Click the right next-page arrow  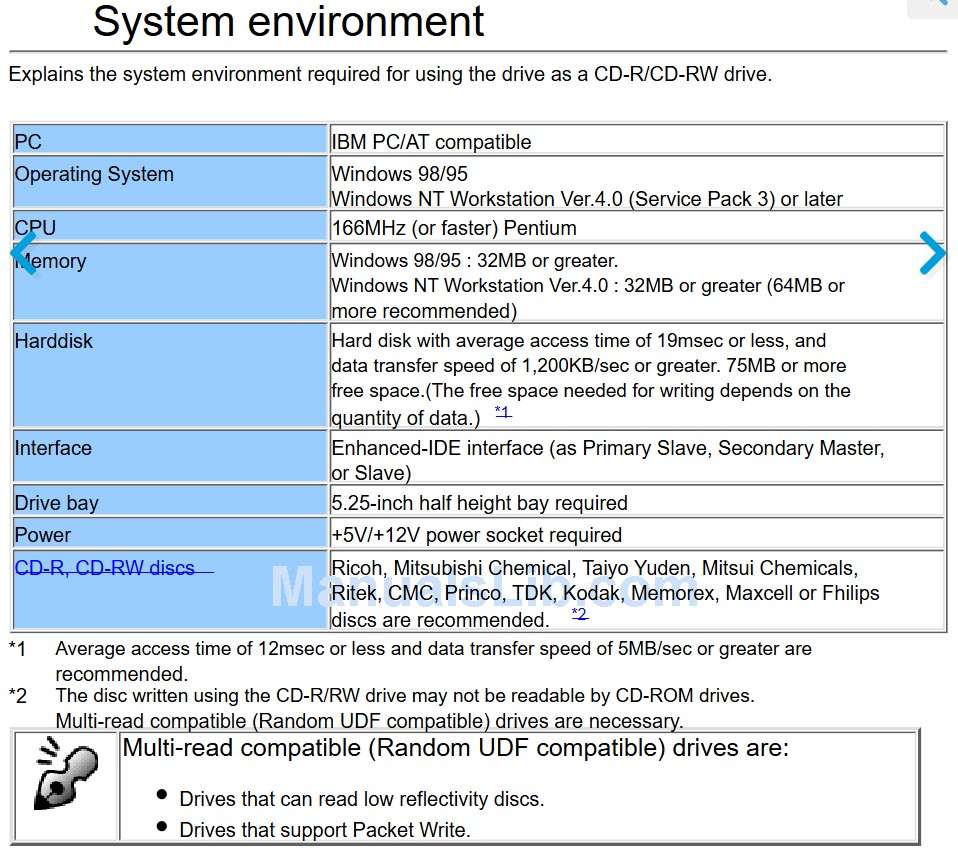(x=932, y=253)
